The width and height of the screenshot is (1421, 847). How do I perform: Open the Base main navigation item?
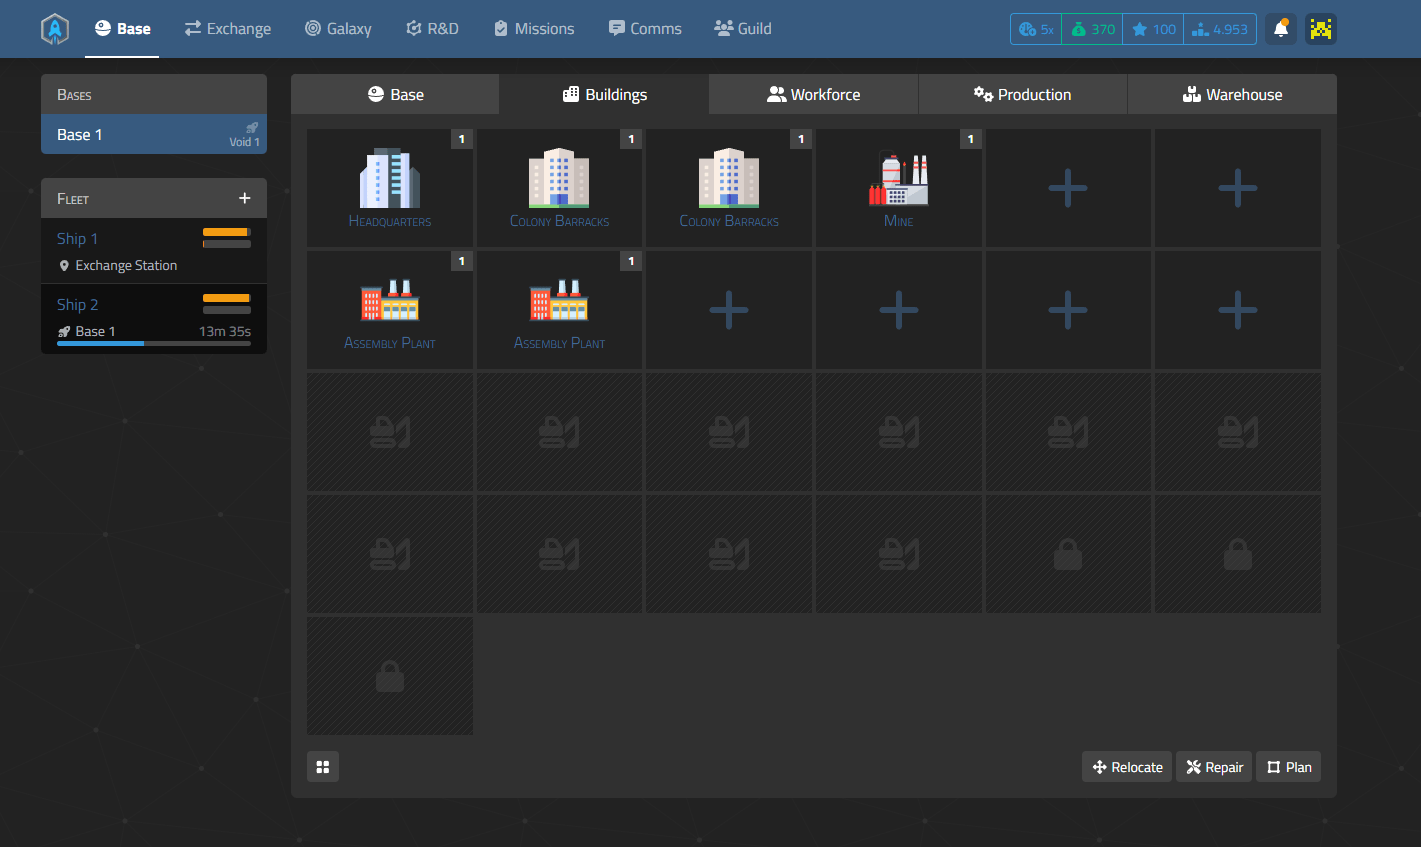point(123,29)
